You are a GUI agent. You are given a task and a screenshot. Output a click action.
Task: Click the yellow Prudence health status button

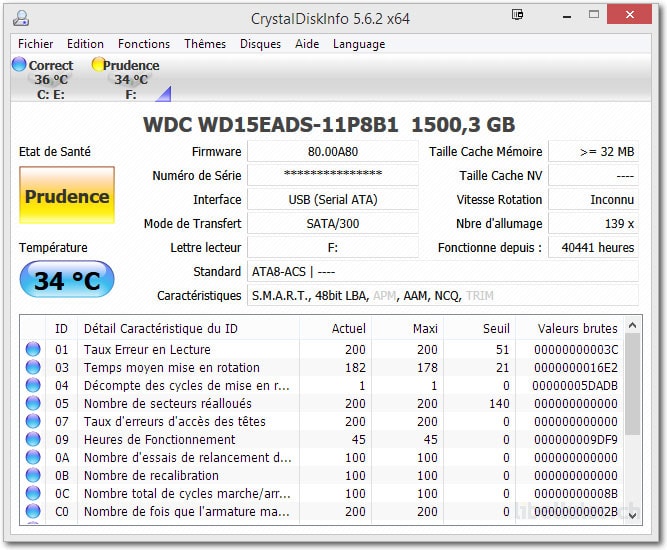pyautogui.click(x=67, y=195)
